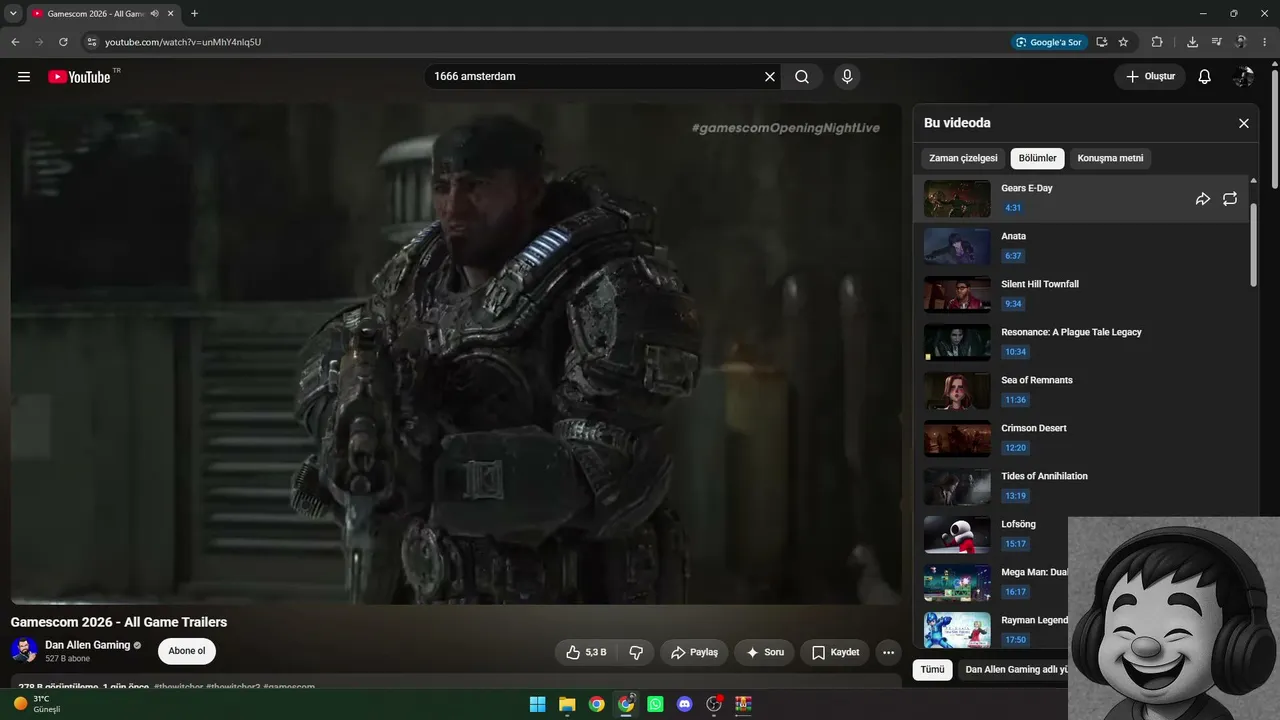1280x720 pixels.
Task: Click the Lofsöng chapter title
Action: (x=1018, y=524)
